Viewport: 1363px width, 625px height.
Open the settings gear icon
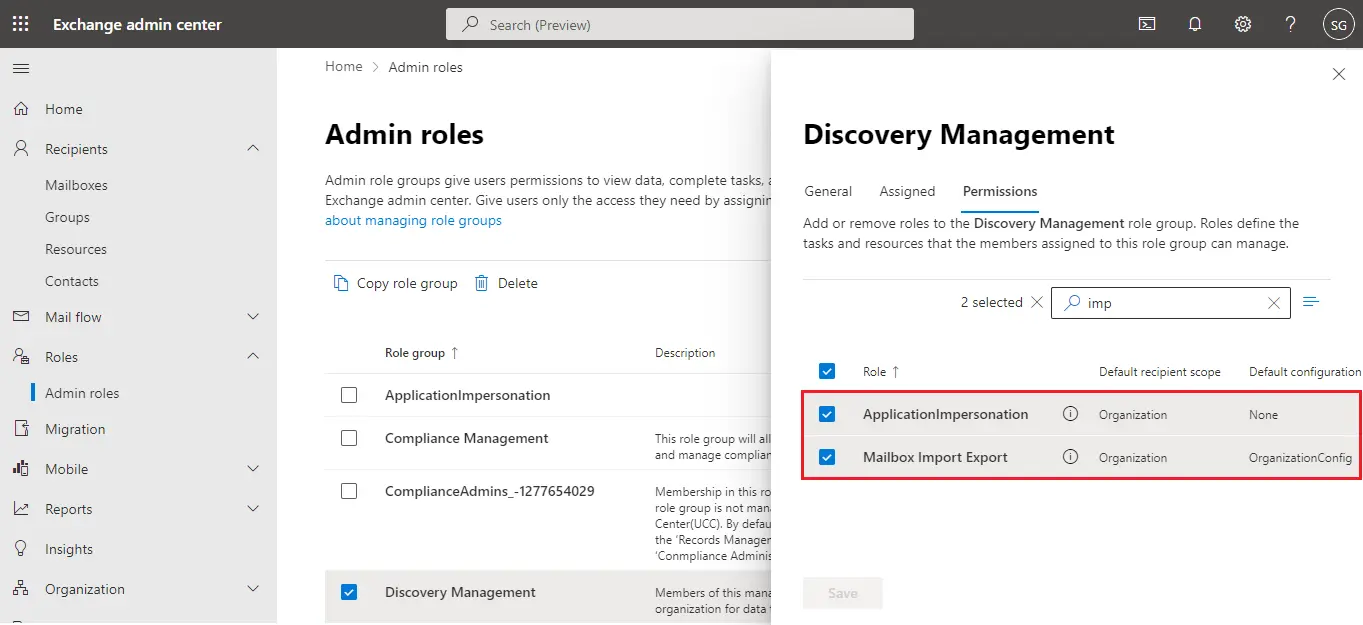tap(1243, 24)
